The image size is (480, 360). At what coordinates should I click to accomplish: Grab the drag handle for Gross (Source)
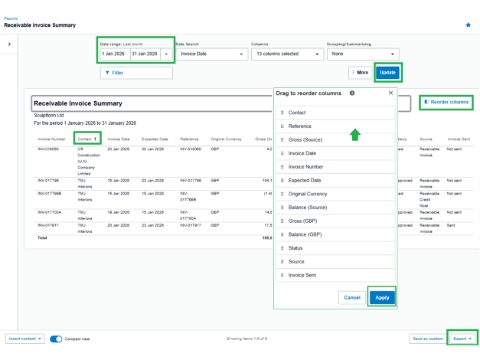point(282,140)
